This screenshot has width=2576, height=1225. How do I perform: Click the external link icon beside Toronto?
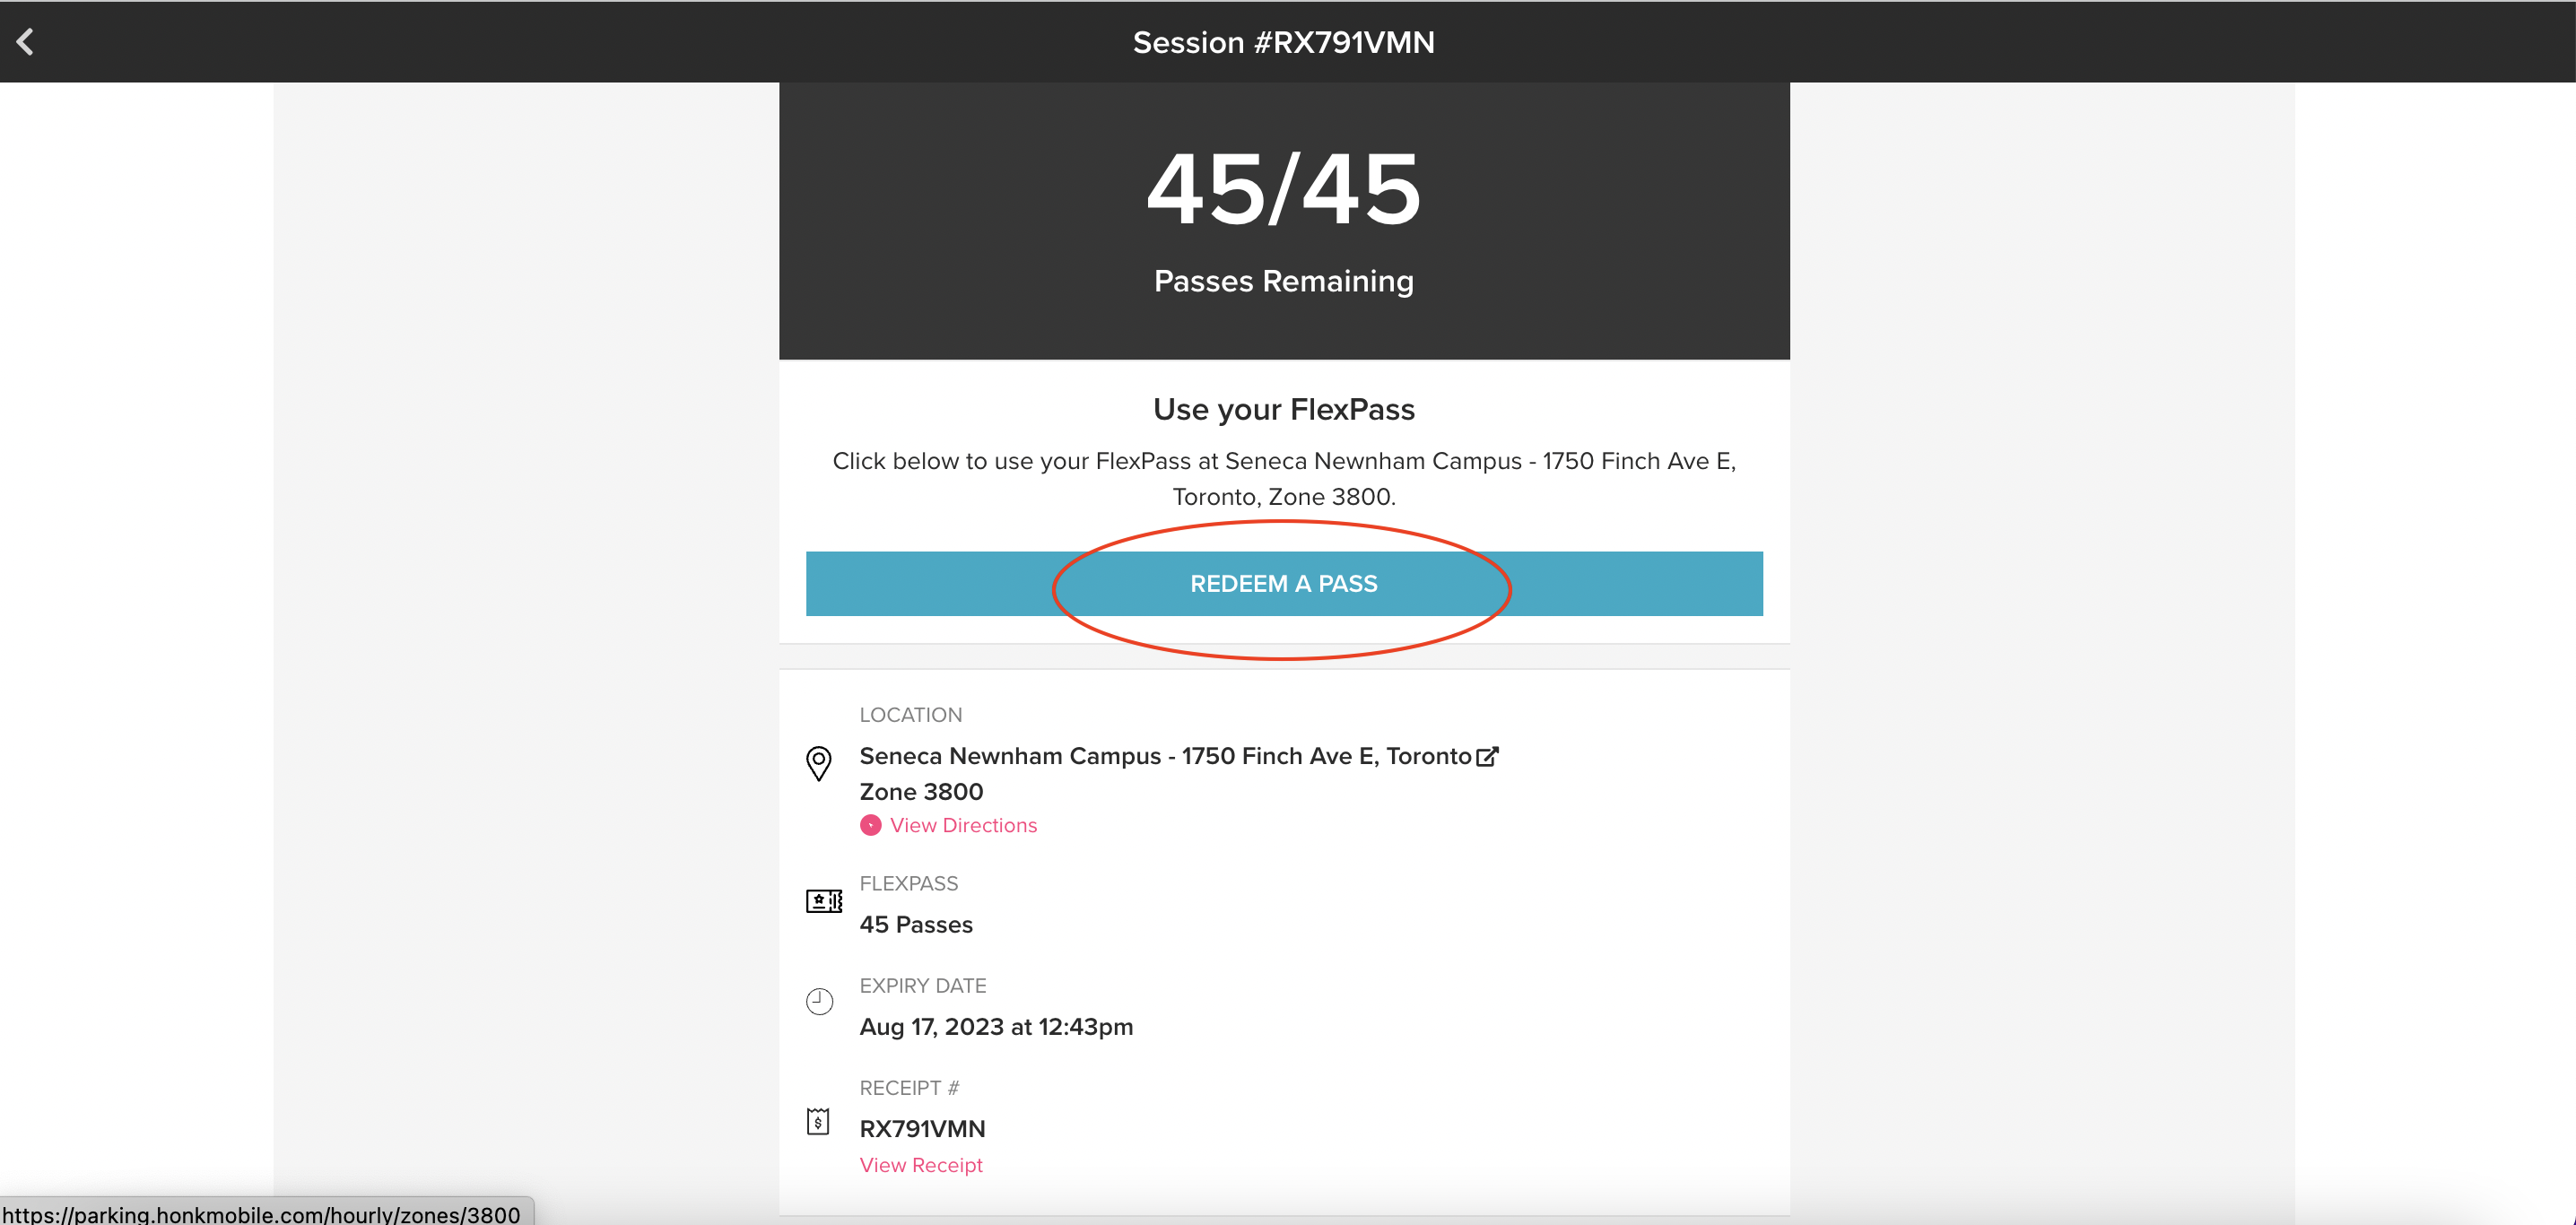[x=1487, y=756]
